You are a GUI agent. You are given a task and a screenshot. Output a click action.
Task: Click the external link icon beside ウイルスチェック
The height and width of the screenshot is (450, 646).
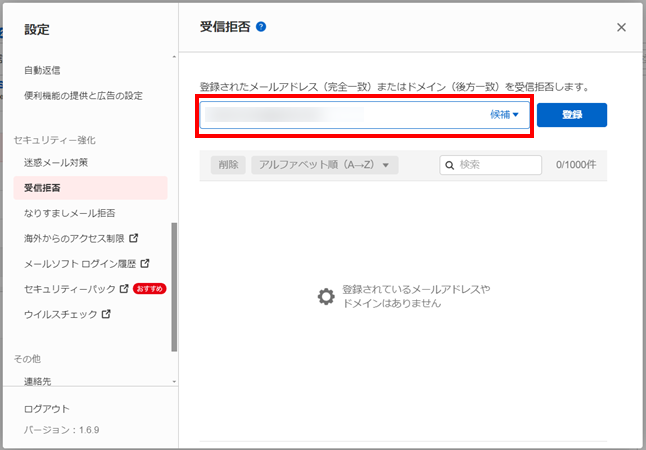tap(106, 314)
